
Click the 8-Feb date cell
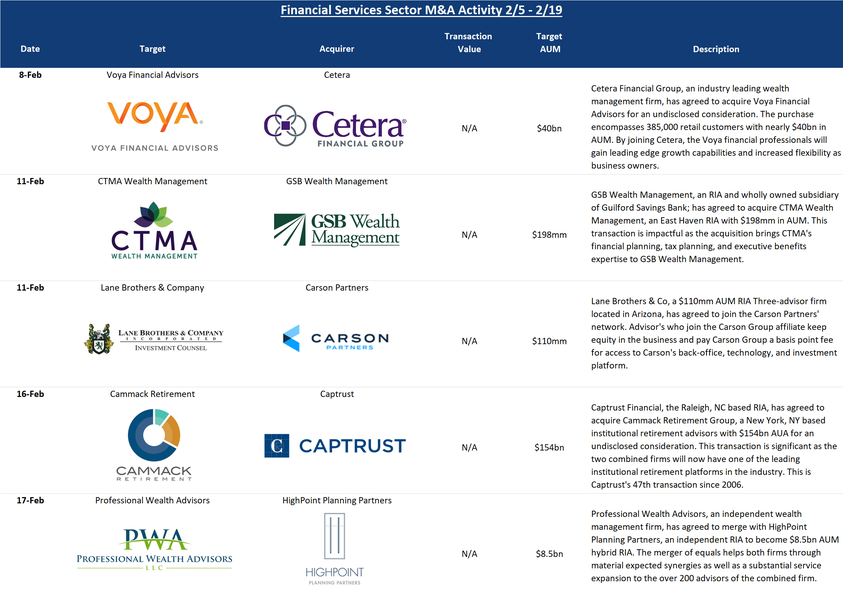(x=30, y=75)
